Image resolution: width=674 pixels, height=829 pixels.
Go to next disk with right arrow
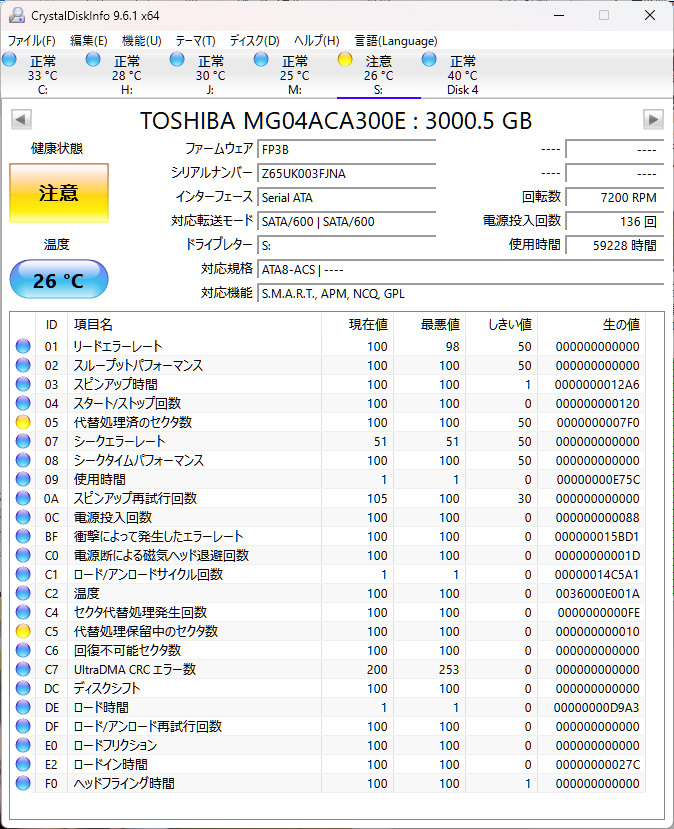[x=653, y=119]
